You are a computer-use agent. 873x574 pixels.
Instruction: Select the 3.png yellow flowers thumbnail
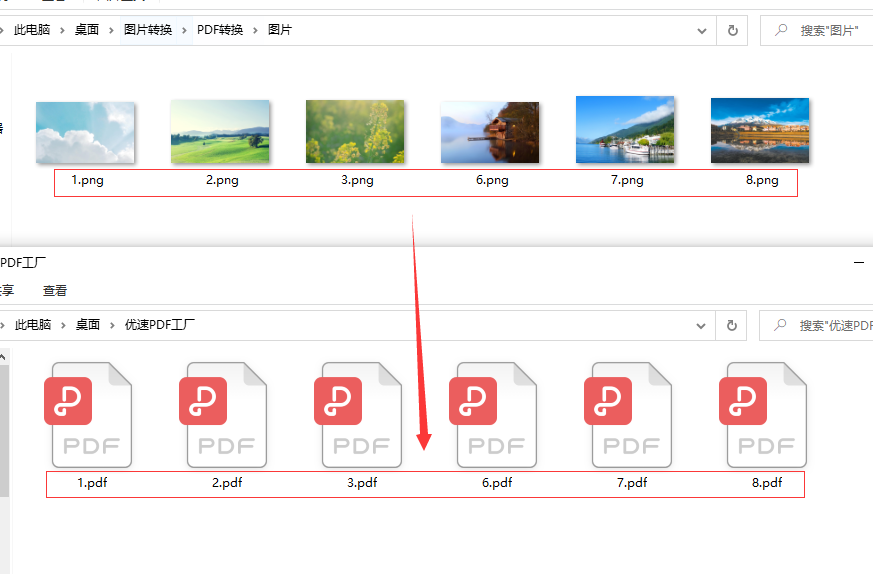tap(355, 131)
